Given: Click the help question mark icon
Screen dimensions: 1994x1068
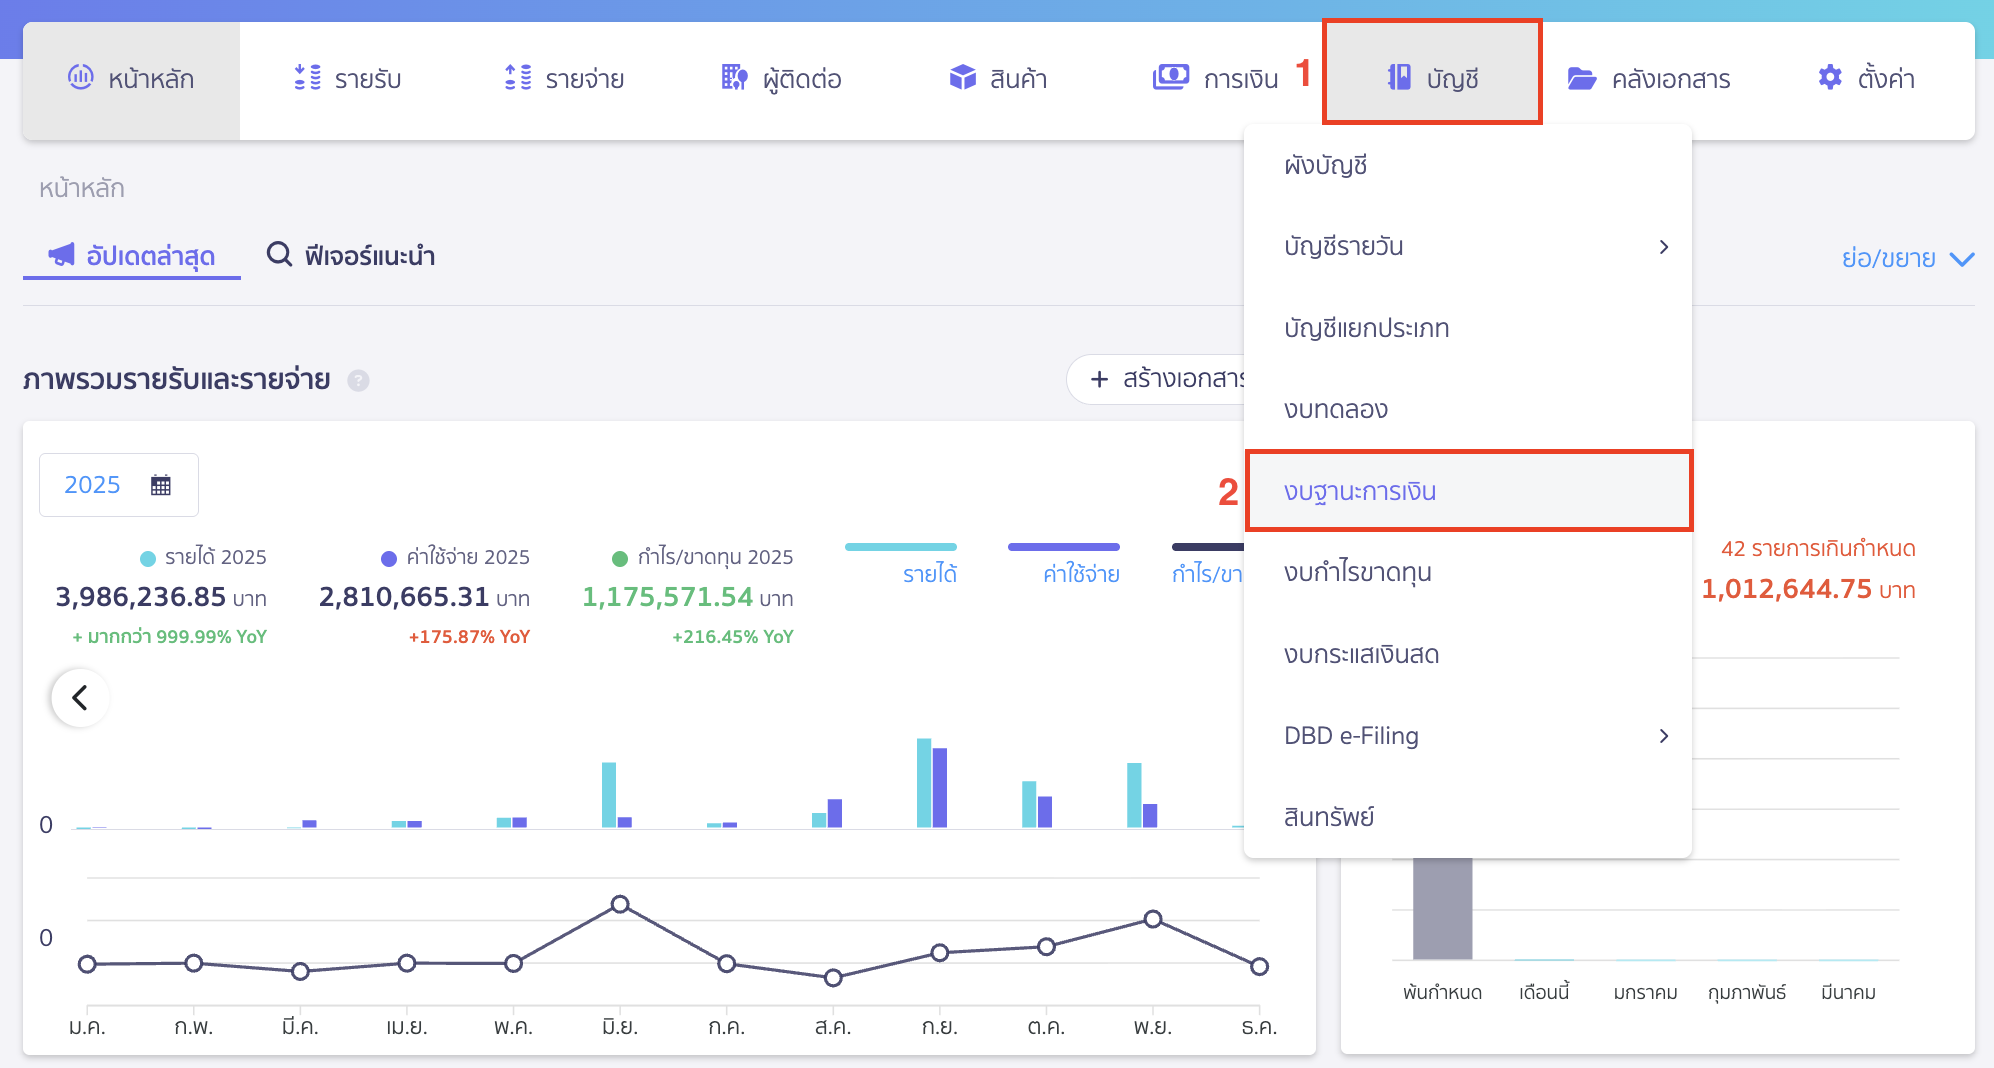Looking at the screenshot, I should click(x=358, y=381).
